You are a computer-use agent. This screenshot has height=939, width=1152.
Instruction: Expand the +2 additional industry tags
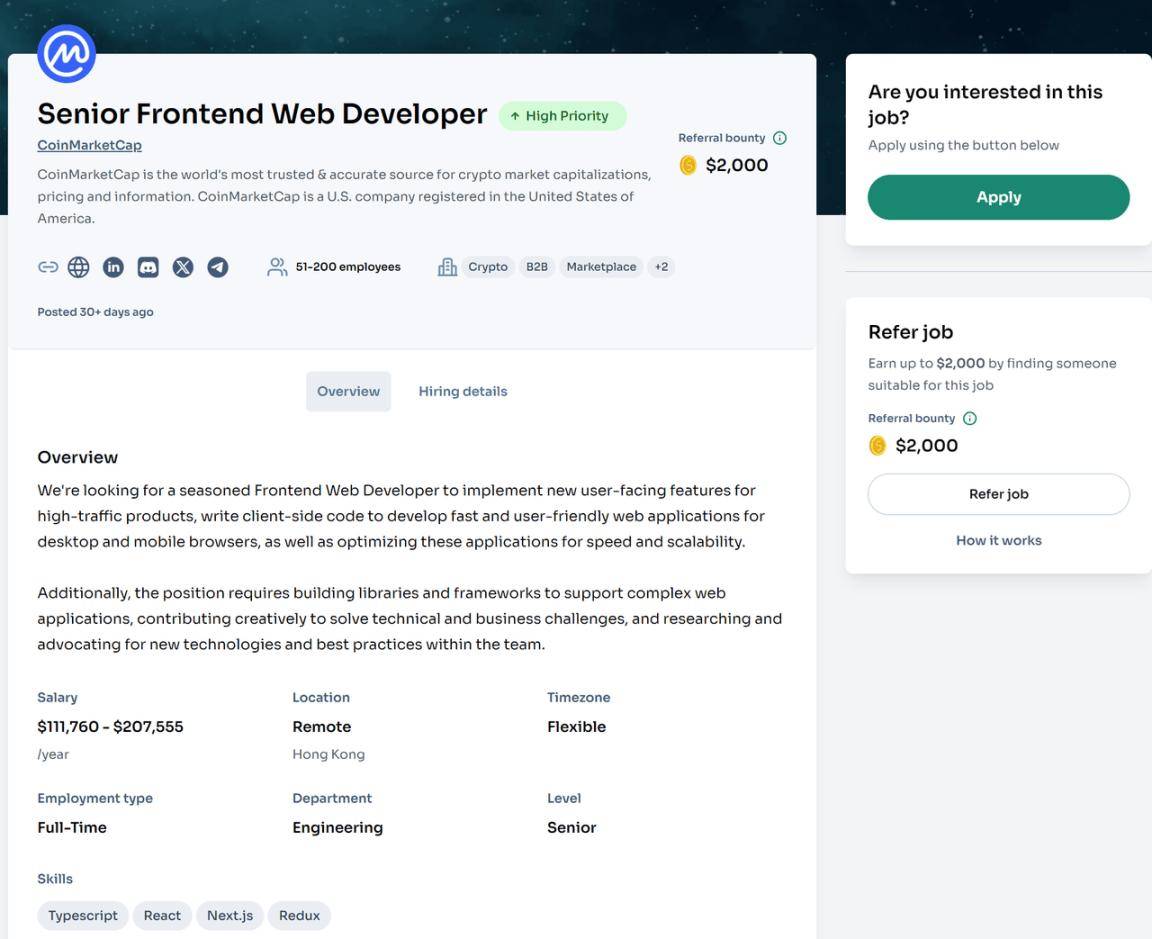click(661, 267)
